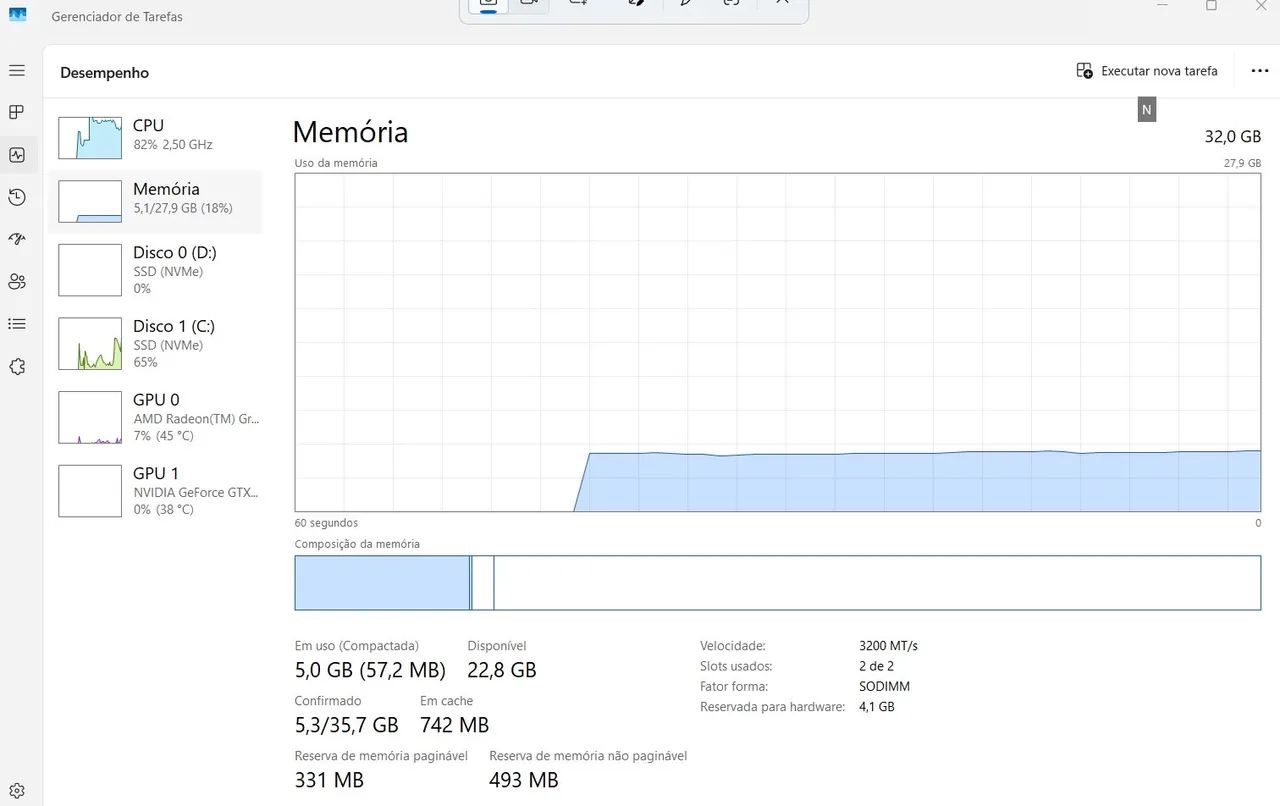Open the three-dot more options menu

[x=1259, y=71]
